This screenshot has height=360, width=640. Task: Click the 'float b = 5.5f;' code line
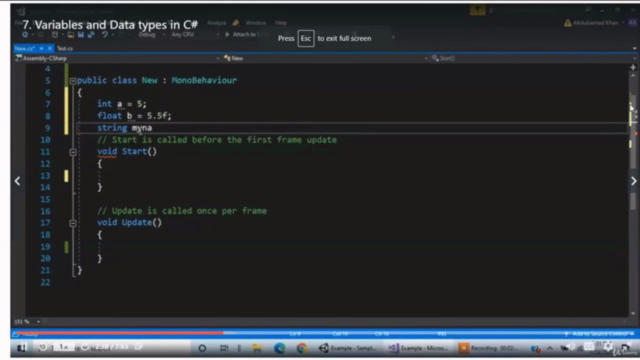point(134,116)
